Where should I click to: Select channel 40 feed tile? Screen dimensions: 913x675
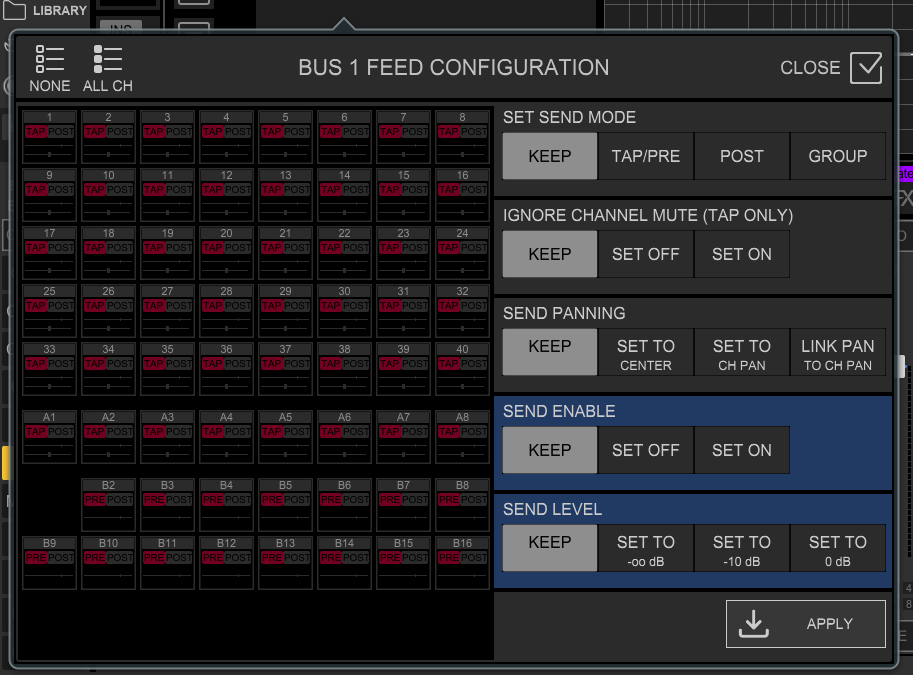click(462, 369)
